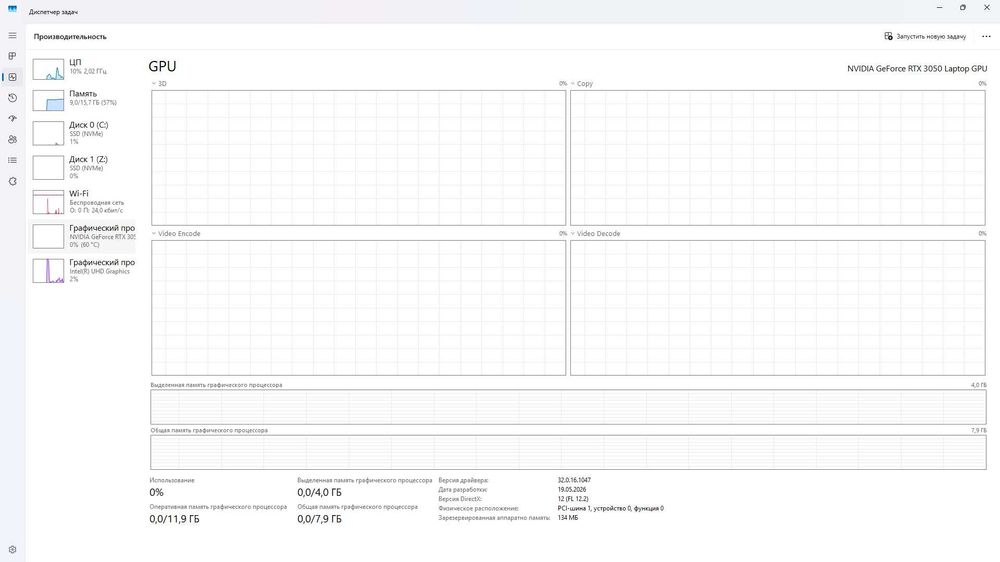Open the Services page icon
This screenshot has height=562, width=1000.
12,182
